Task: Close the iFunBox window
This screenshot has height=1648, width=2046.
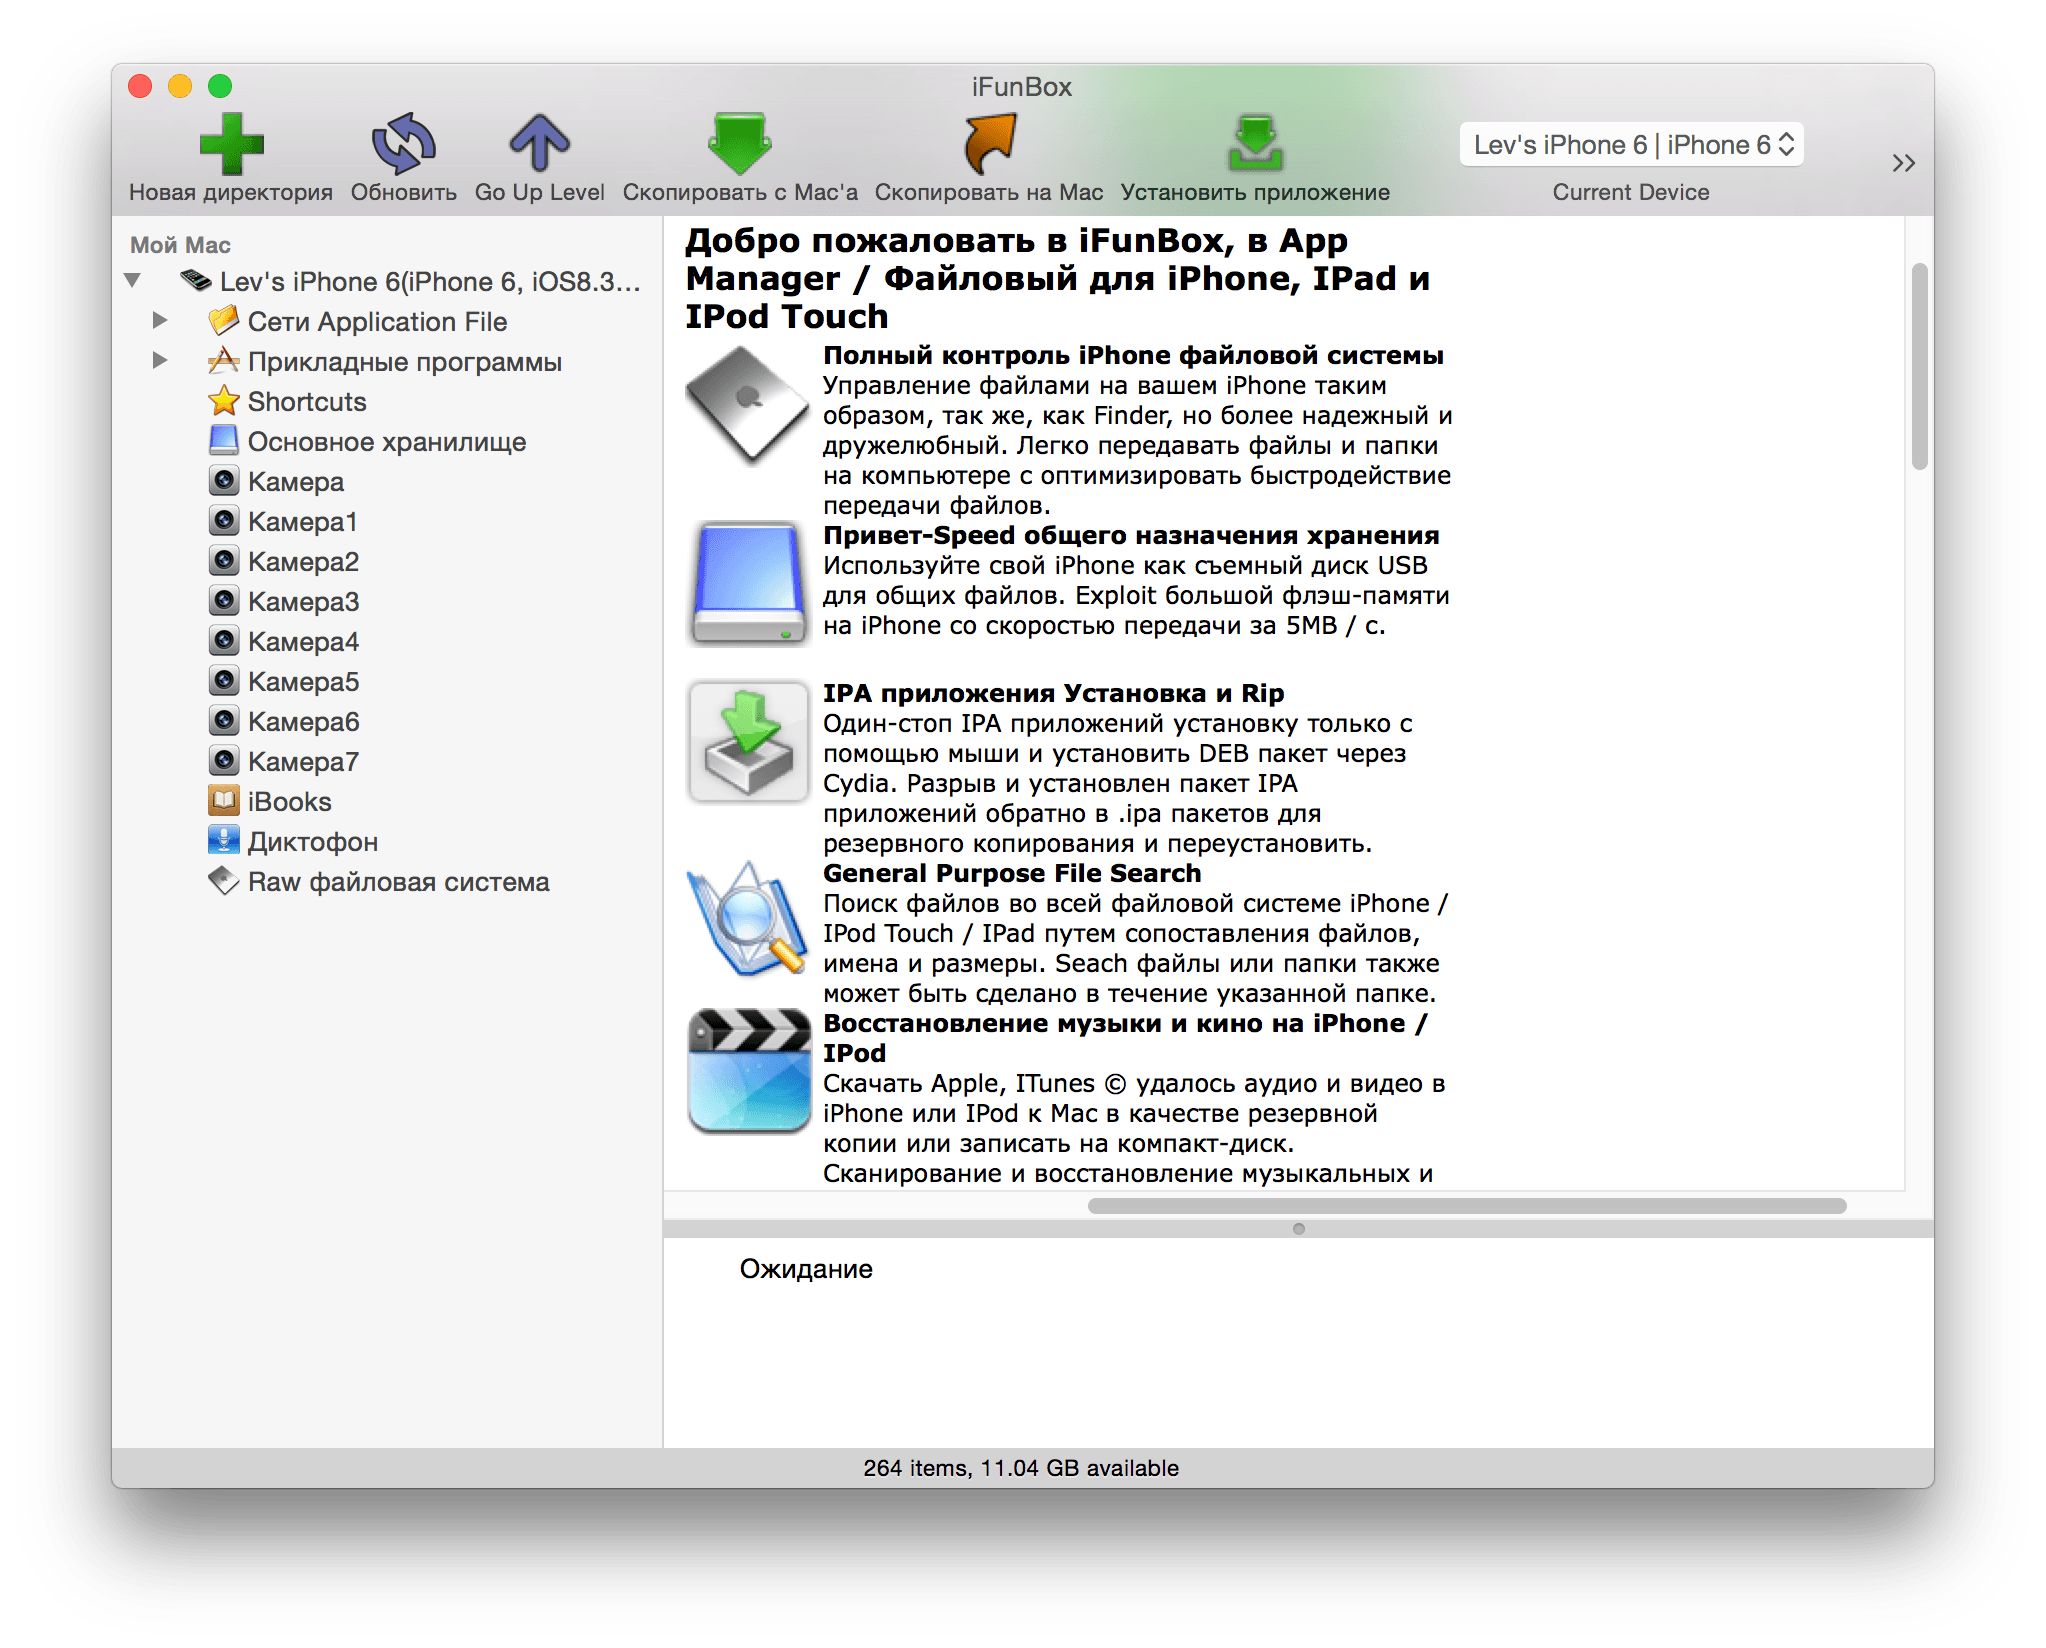Action: point(140,86)
